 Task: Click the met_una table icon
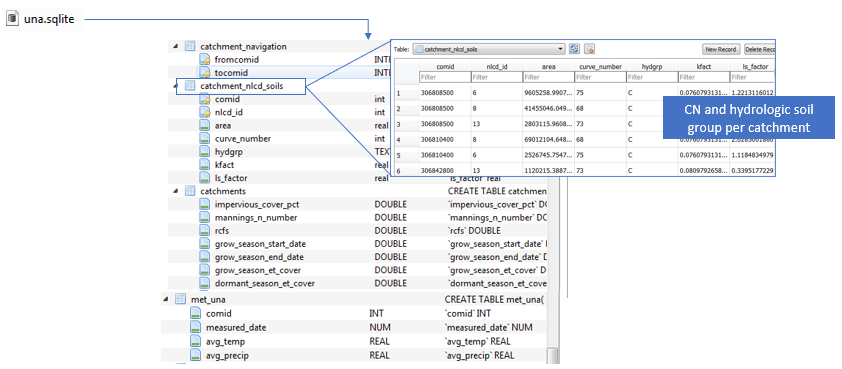(181, 300)
